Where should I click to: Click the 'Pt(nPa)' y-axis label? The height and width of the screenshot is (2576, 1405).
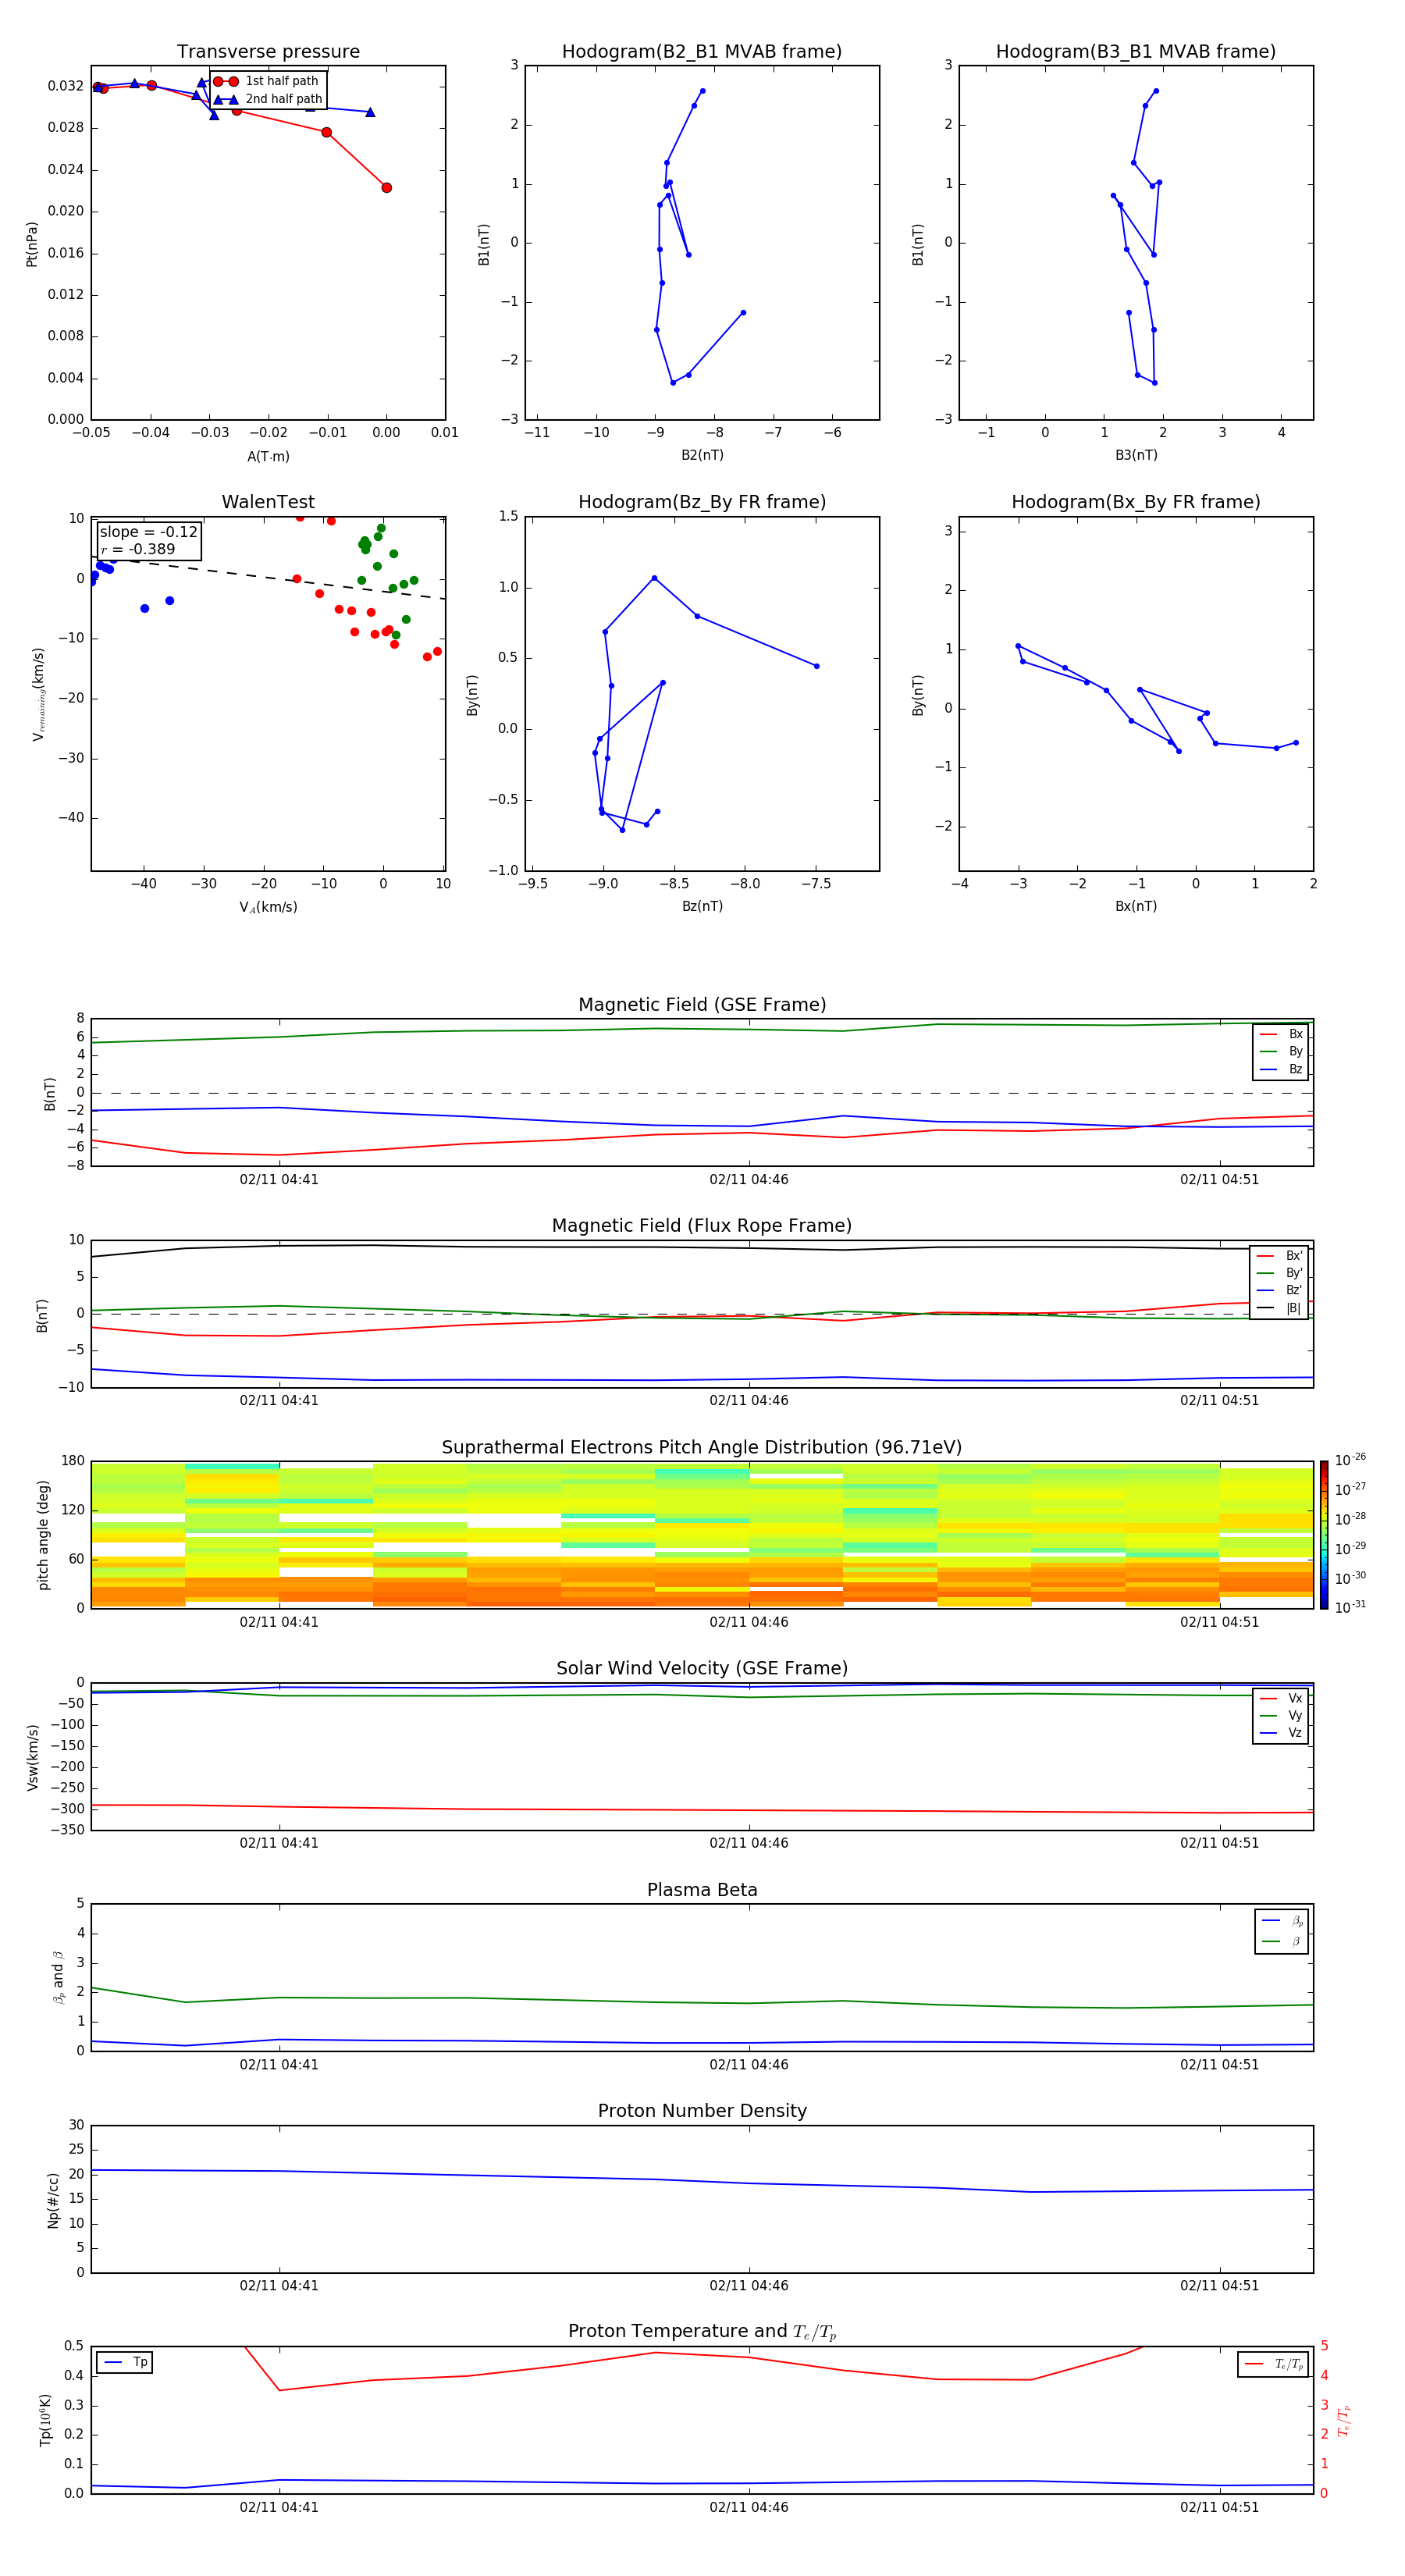coord(31,243)
